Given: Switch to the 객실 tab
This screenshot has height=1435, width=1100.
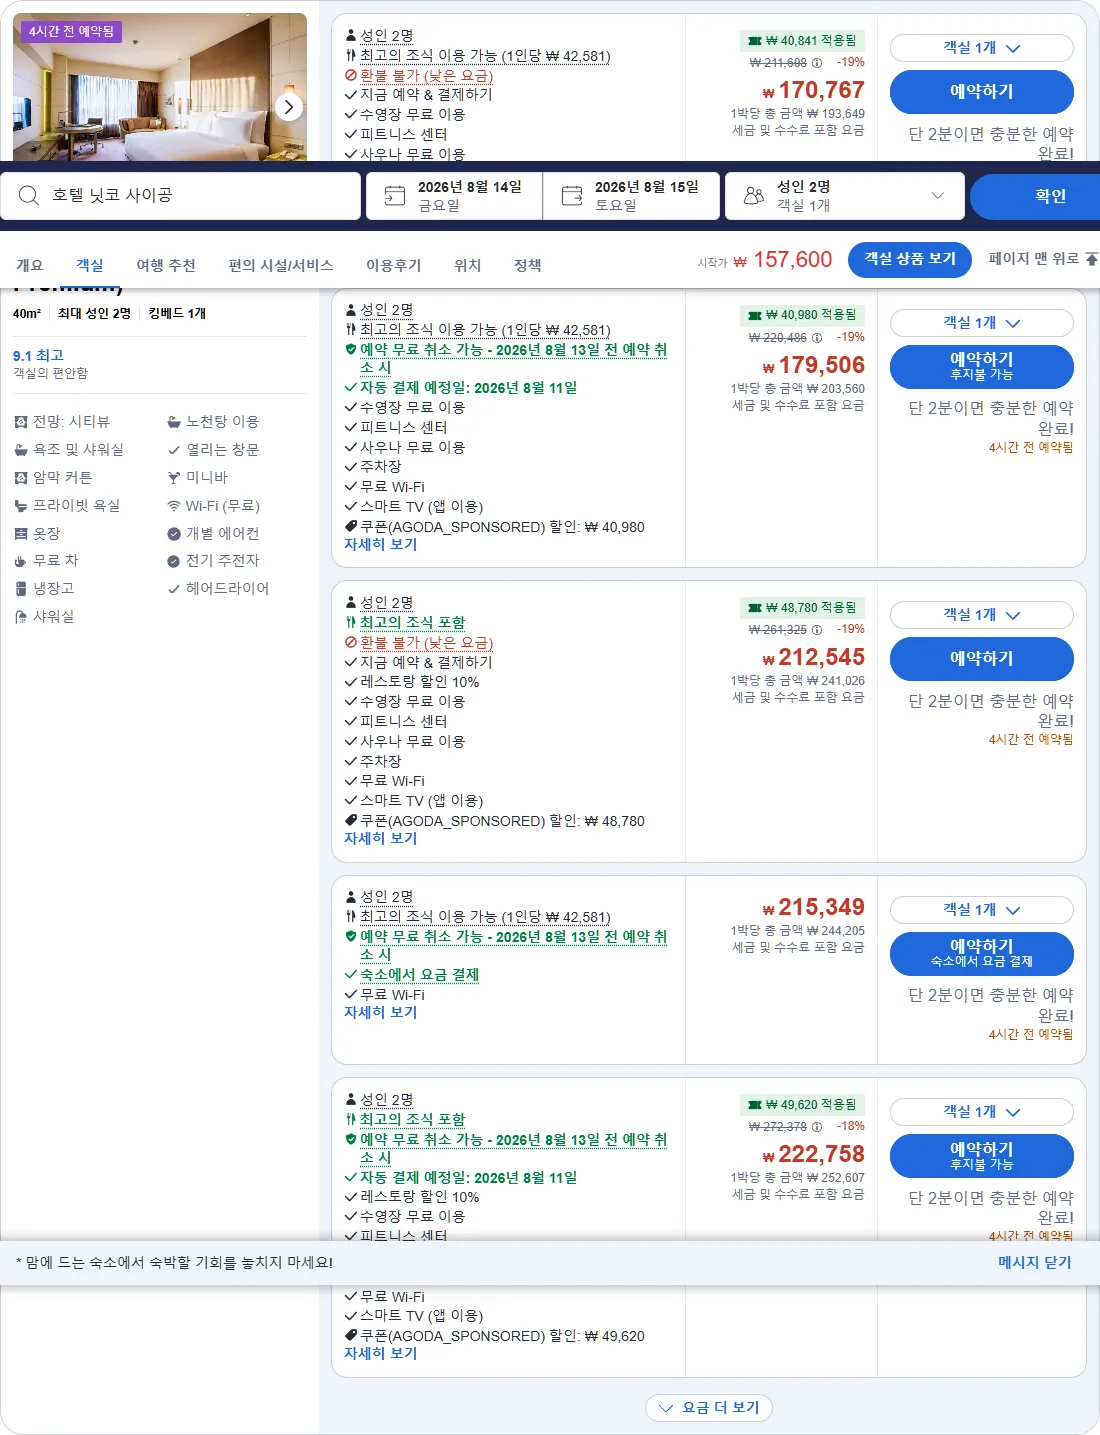Looking at the screenshot, I should [x=90, y=265].
